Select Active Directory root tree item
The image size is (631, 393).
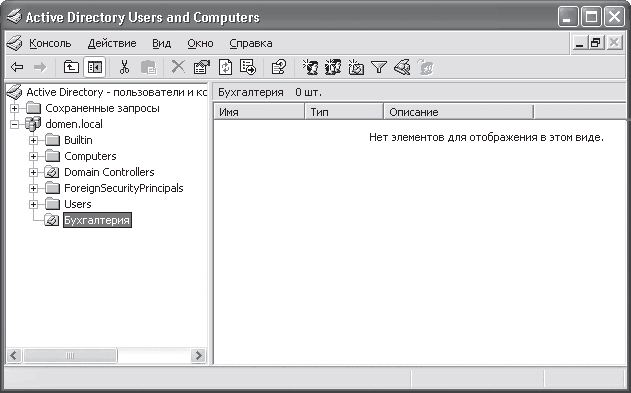coord(116,92)
